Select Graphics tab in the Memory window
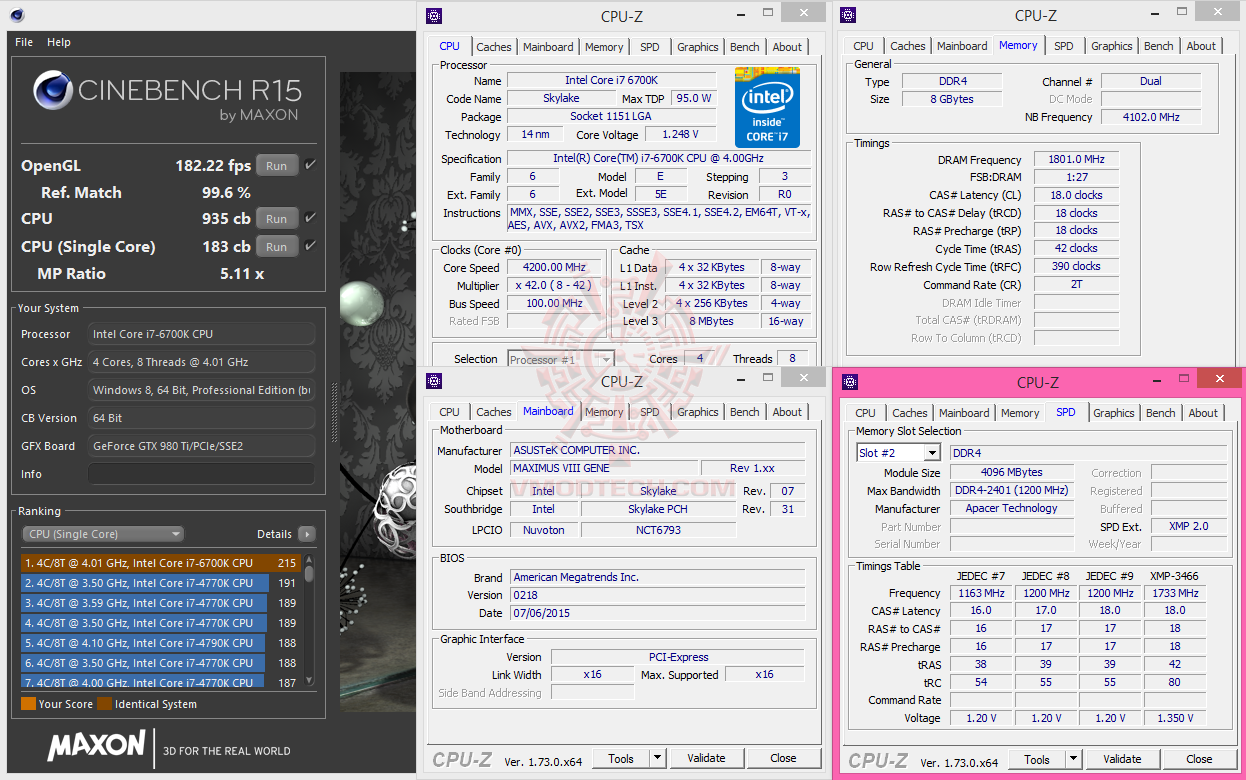The height and width of the screenshot is (780, 1246). tap(1112, 46)
